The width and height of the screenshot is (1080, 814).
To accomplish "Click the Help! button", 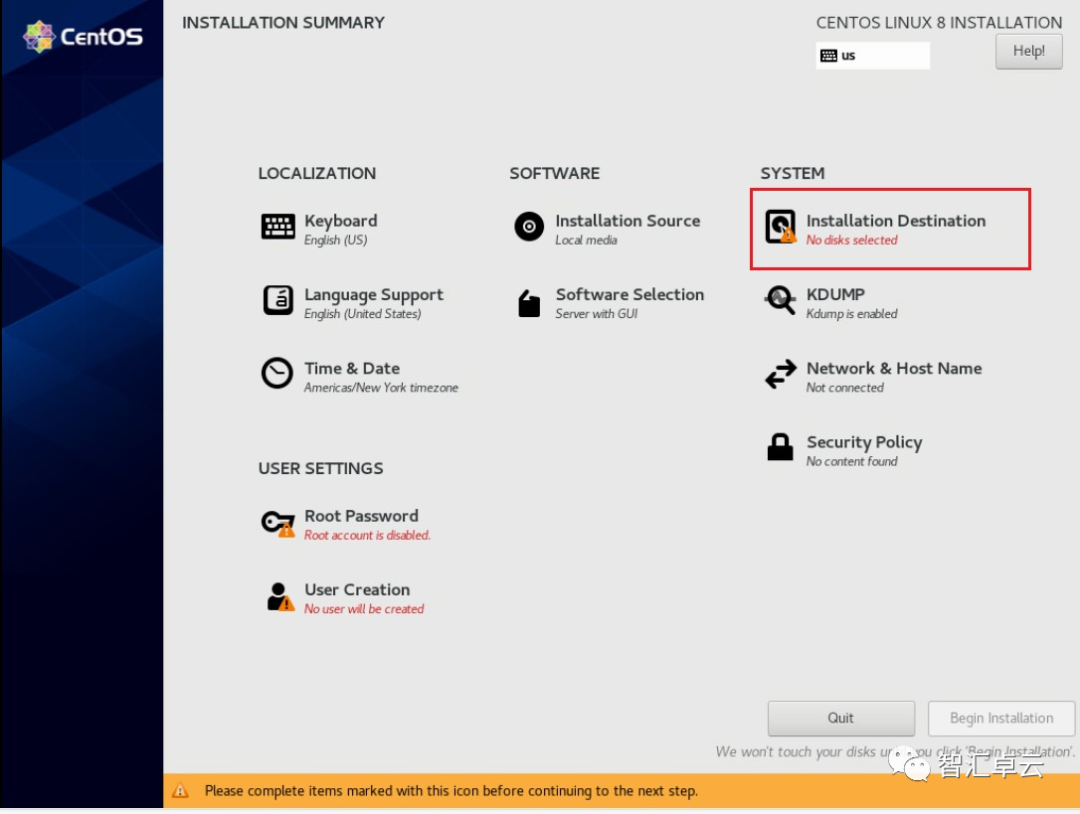I will (x=1028, y=51).
